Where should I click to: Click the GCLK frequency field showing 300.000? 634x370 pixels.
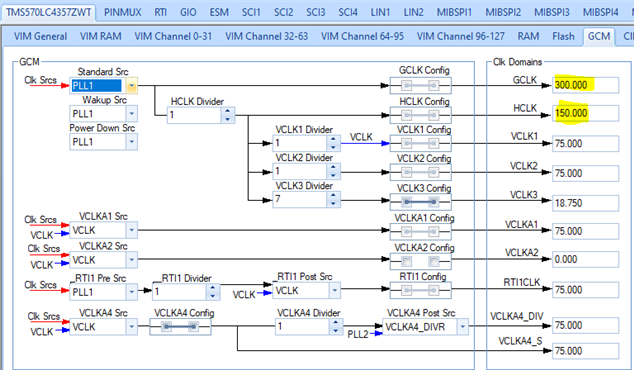point(585,85)
